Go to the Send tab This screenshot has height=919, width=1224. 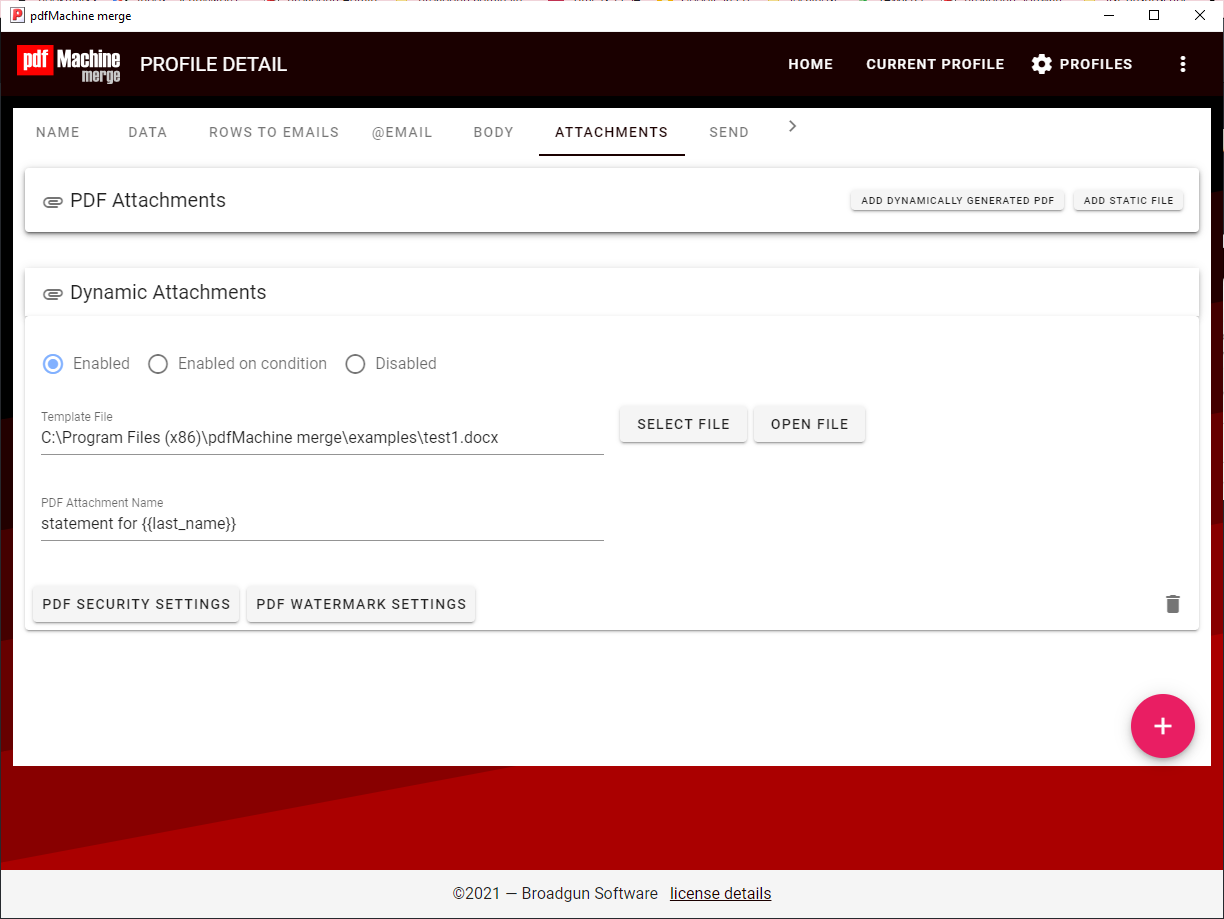[729, 132]
